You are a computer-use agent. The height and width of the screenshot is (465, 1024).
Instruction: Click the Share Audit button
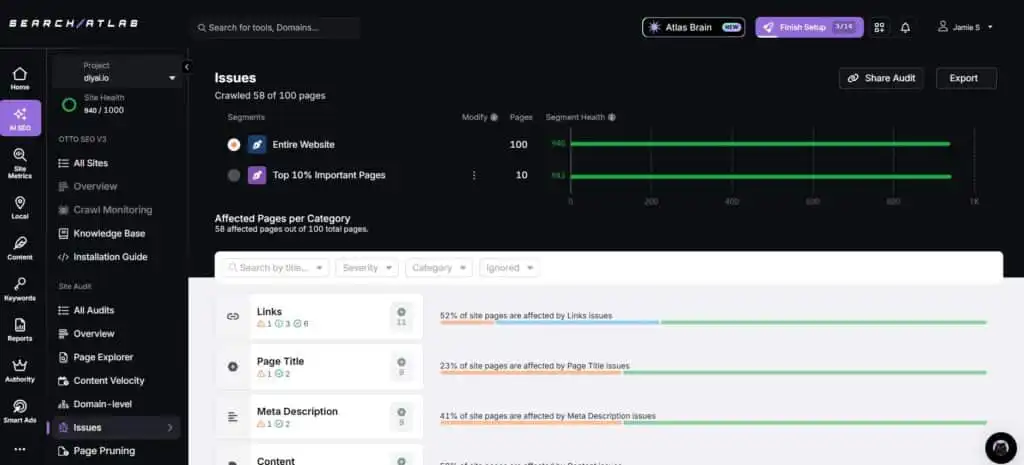pyautogui.click(x=881, y=78)
